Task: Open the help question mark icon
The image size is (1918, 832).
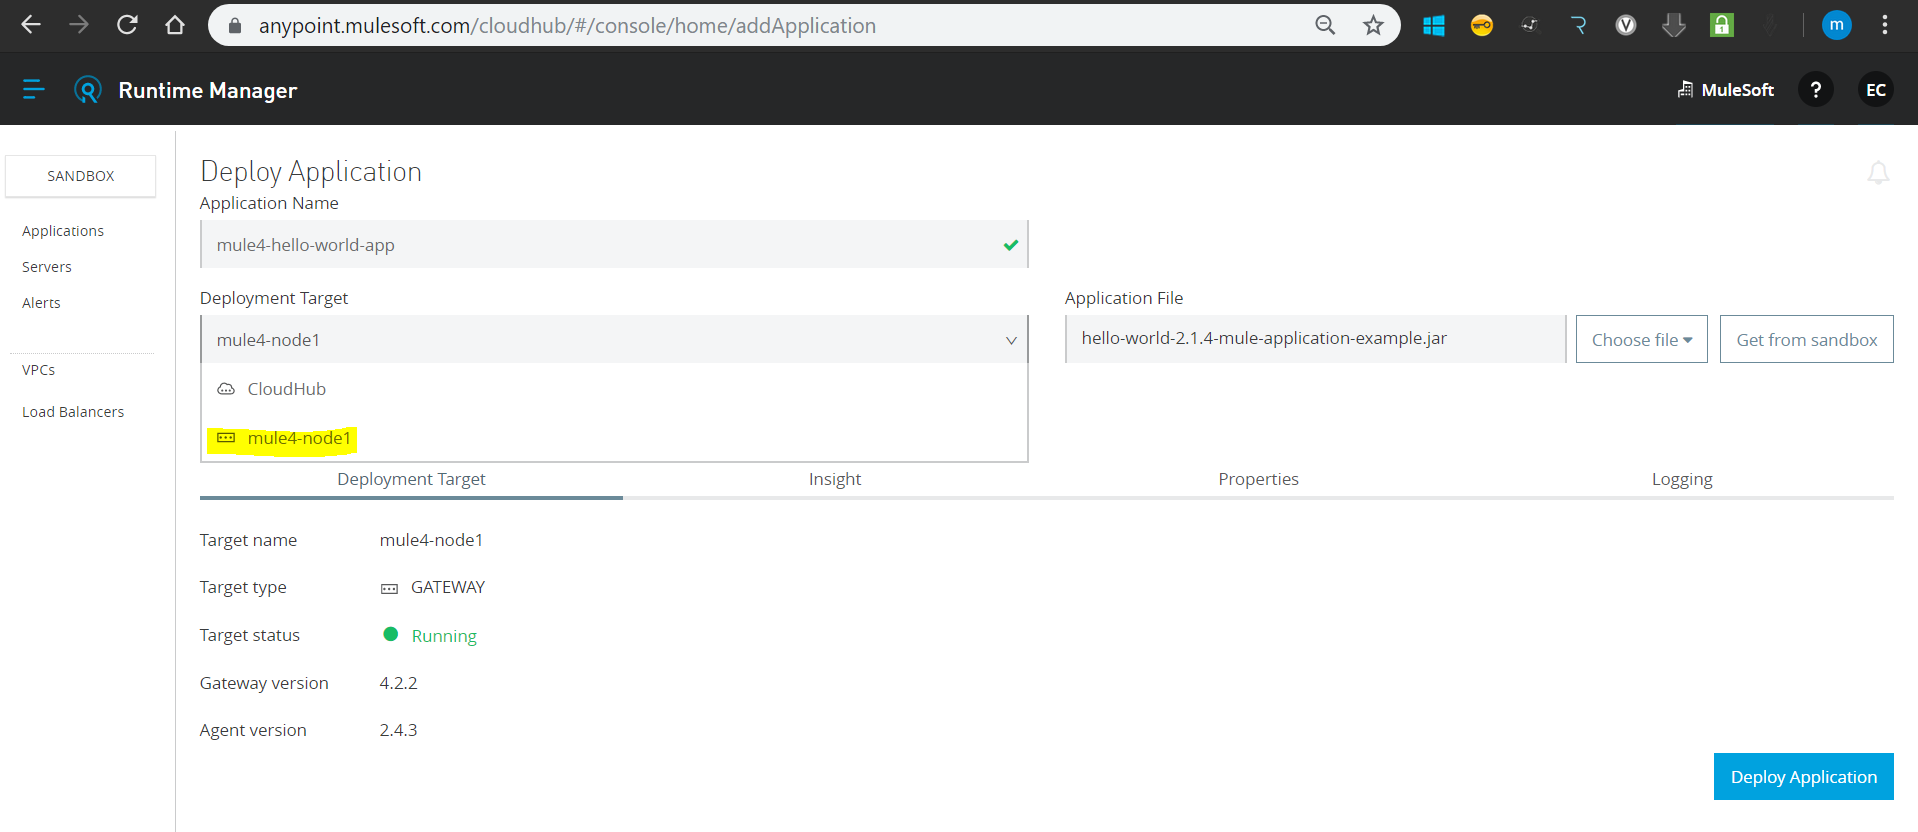Action: click(x=1815, y=90)
